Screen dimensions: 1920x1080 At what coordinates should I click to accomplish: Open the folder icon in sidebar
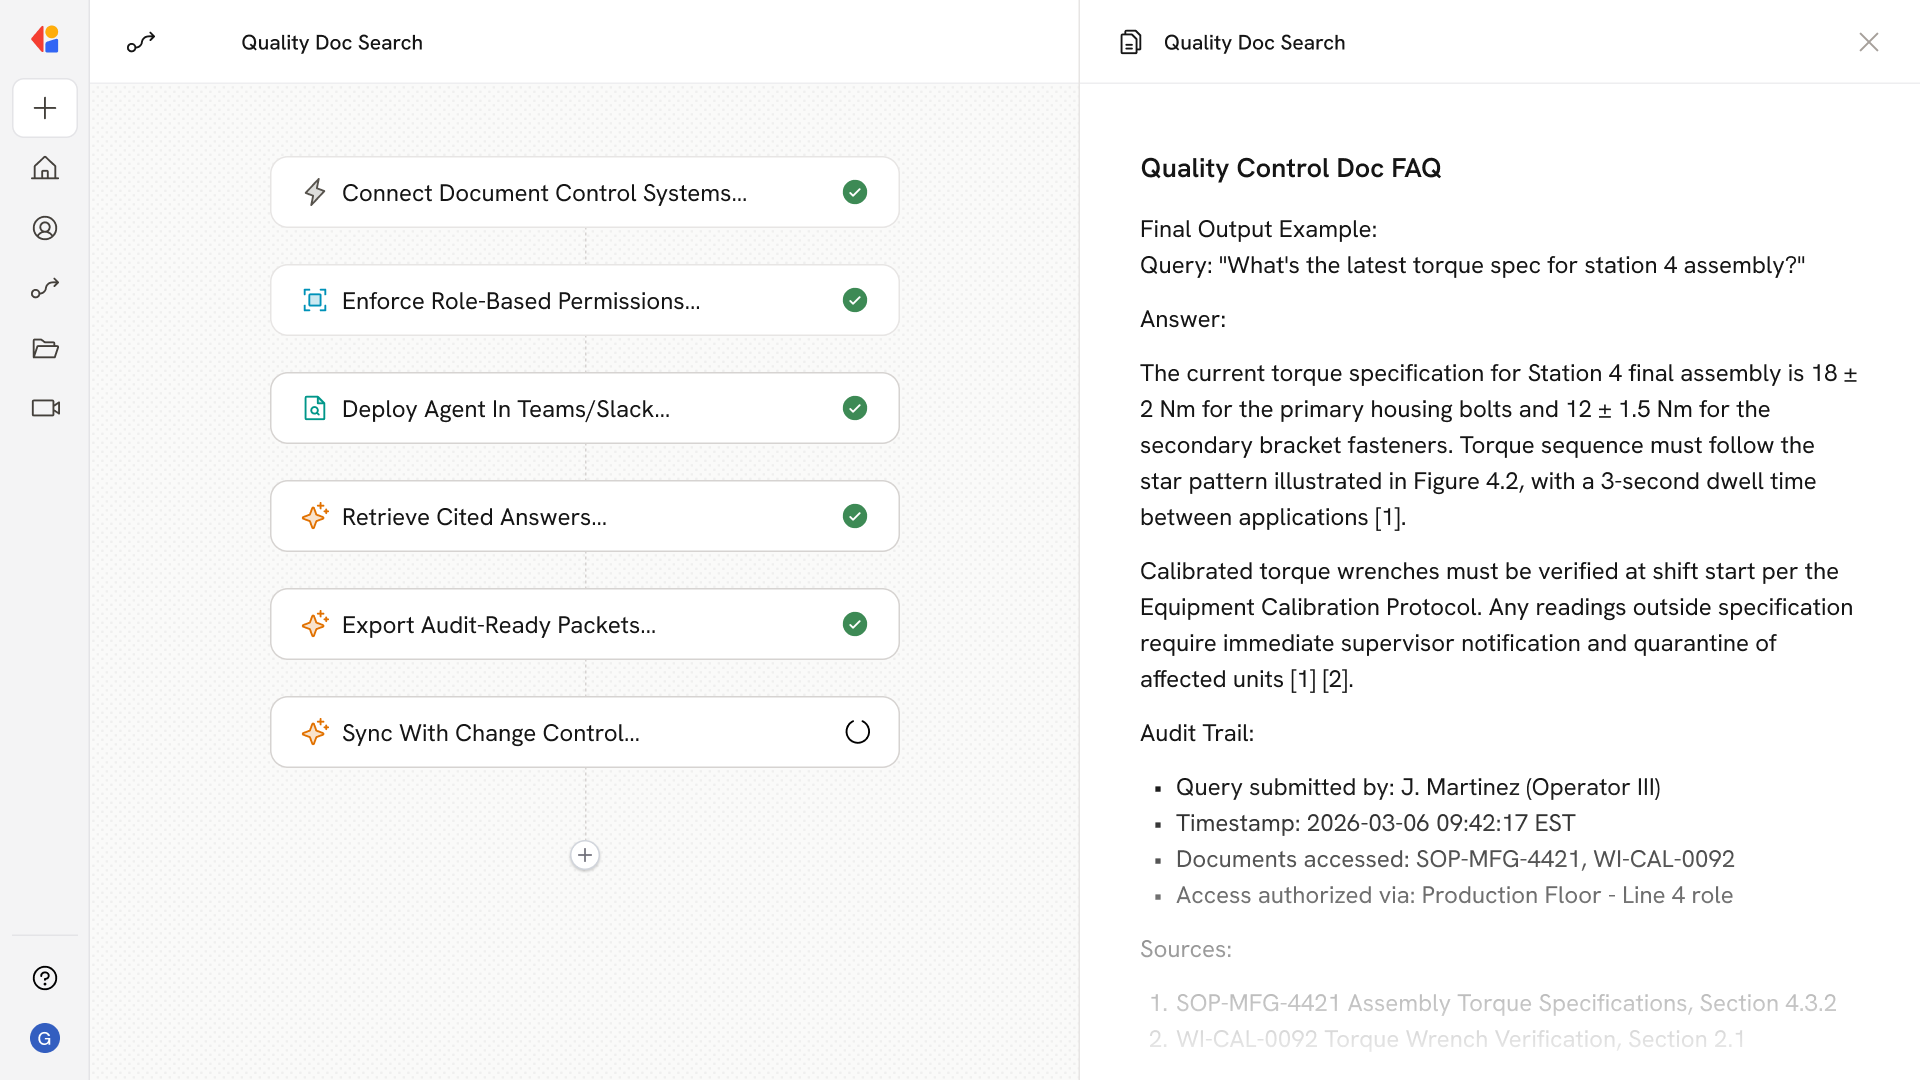[x=45, y=348]
